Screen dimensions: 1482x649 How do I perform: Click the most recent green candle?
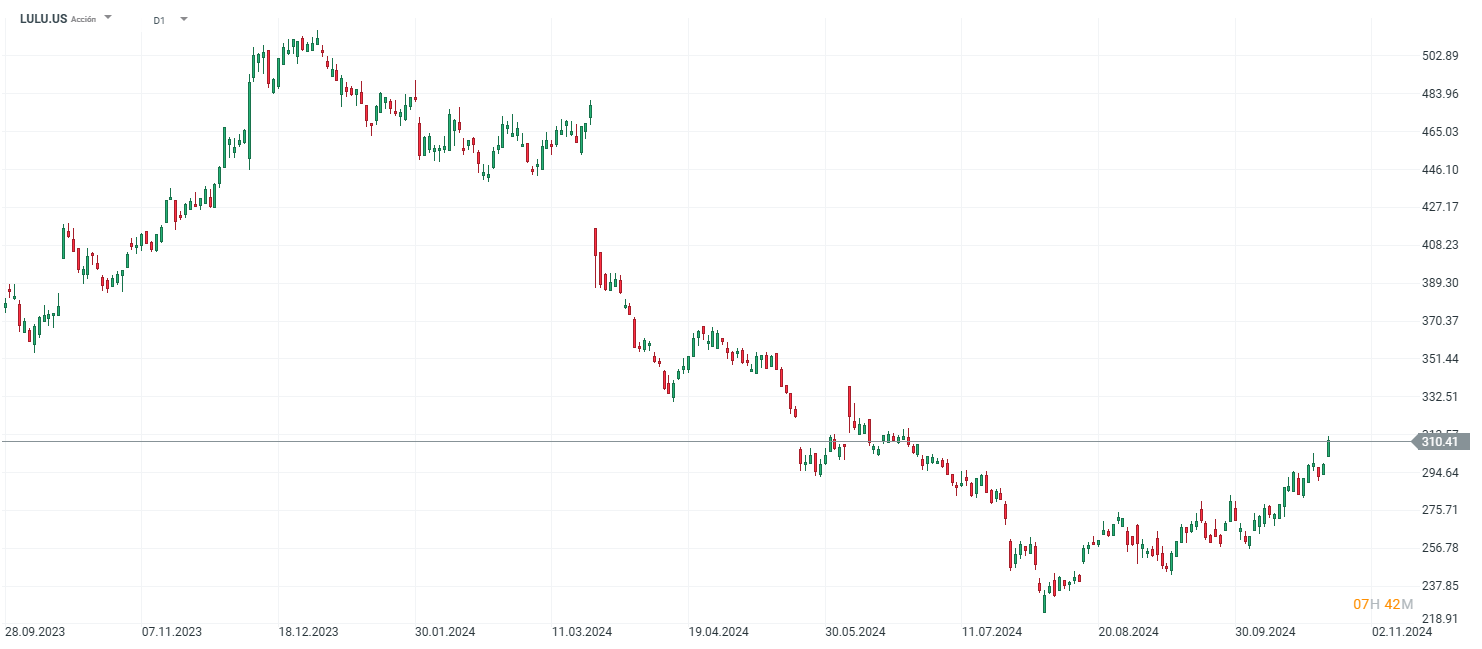pyautogui.click(x=1328, y=448)
